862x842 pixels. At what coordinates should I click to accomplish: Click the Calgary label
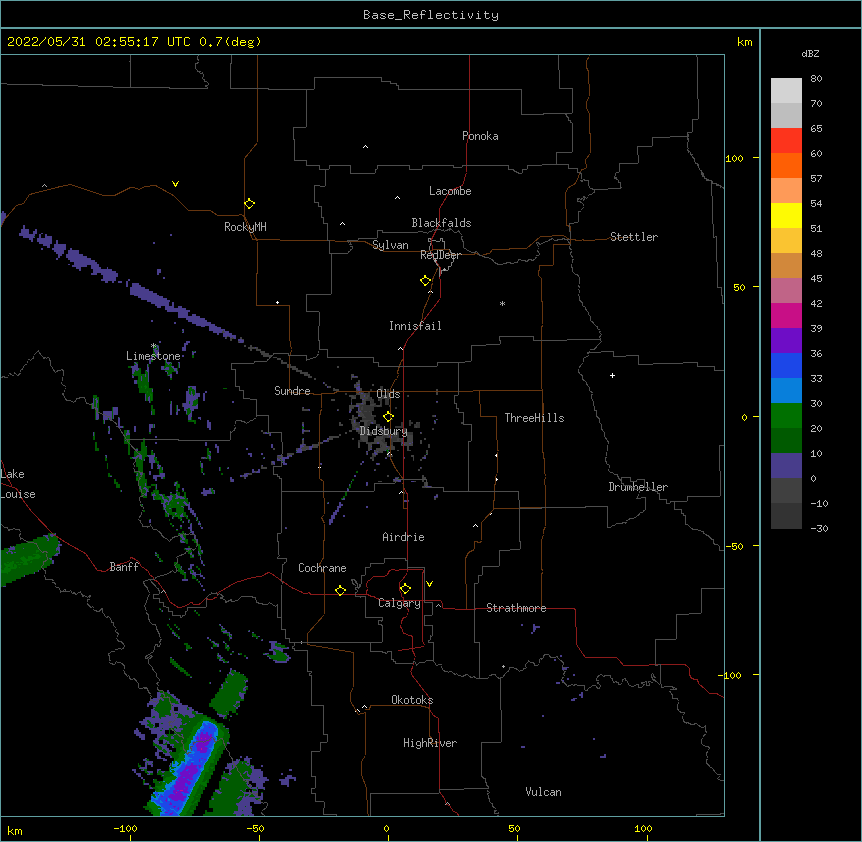(x=399, y=603)
